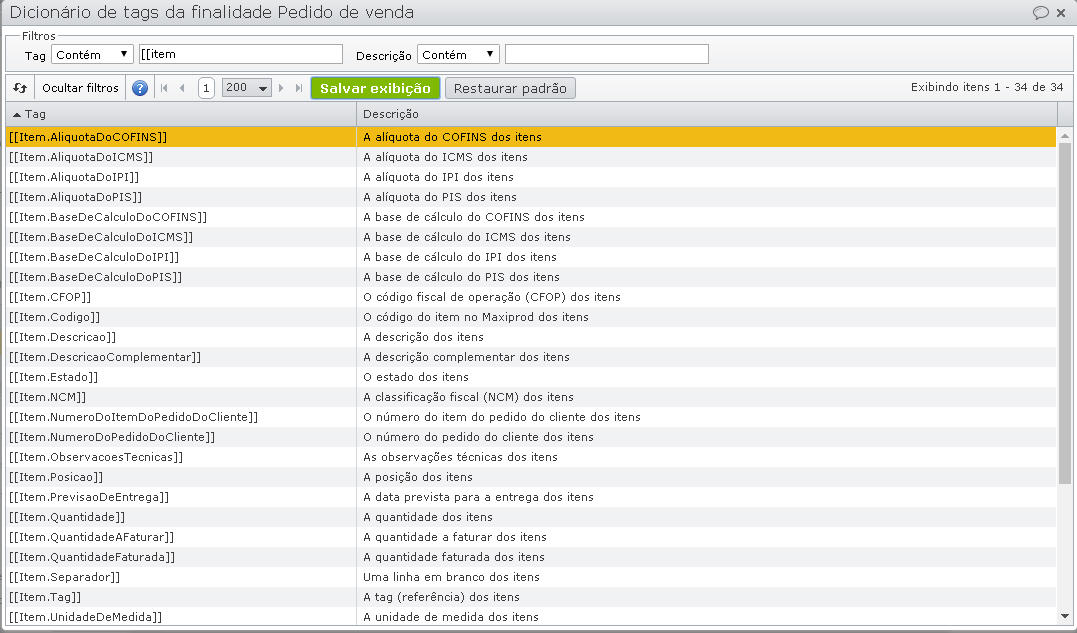Image resolution: width=1077 pixels, height=633 pixels.
Task: Click description 'A data prevista para a entrega dos itens'
Action: pyautogui.click(x=478, y=496)
